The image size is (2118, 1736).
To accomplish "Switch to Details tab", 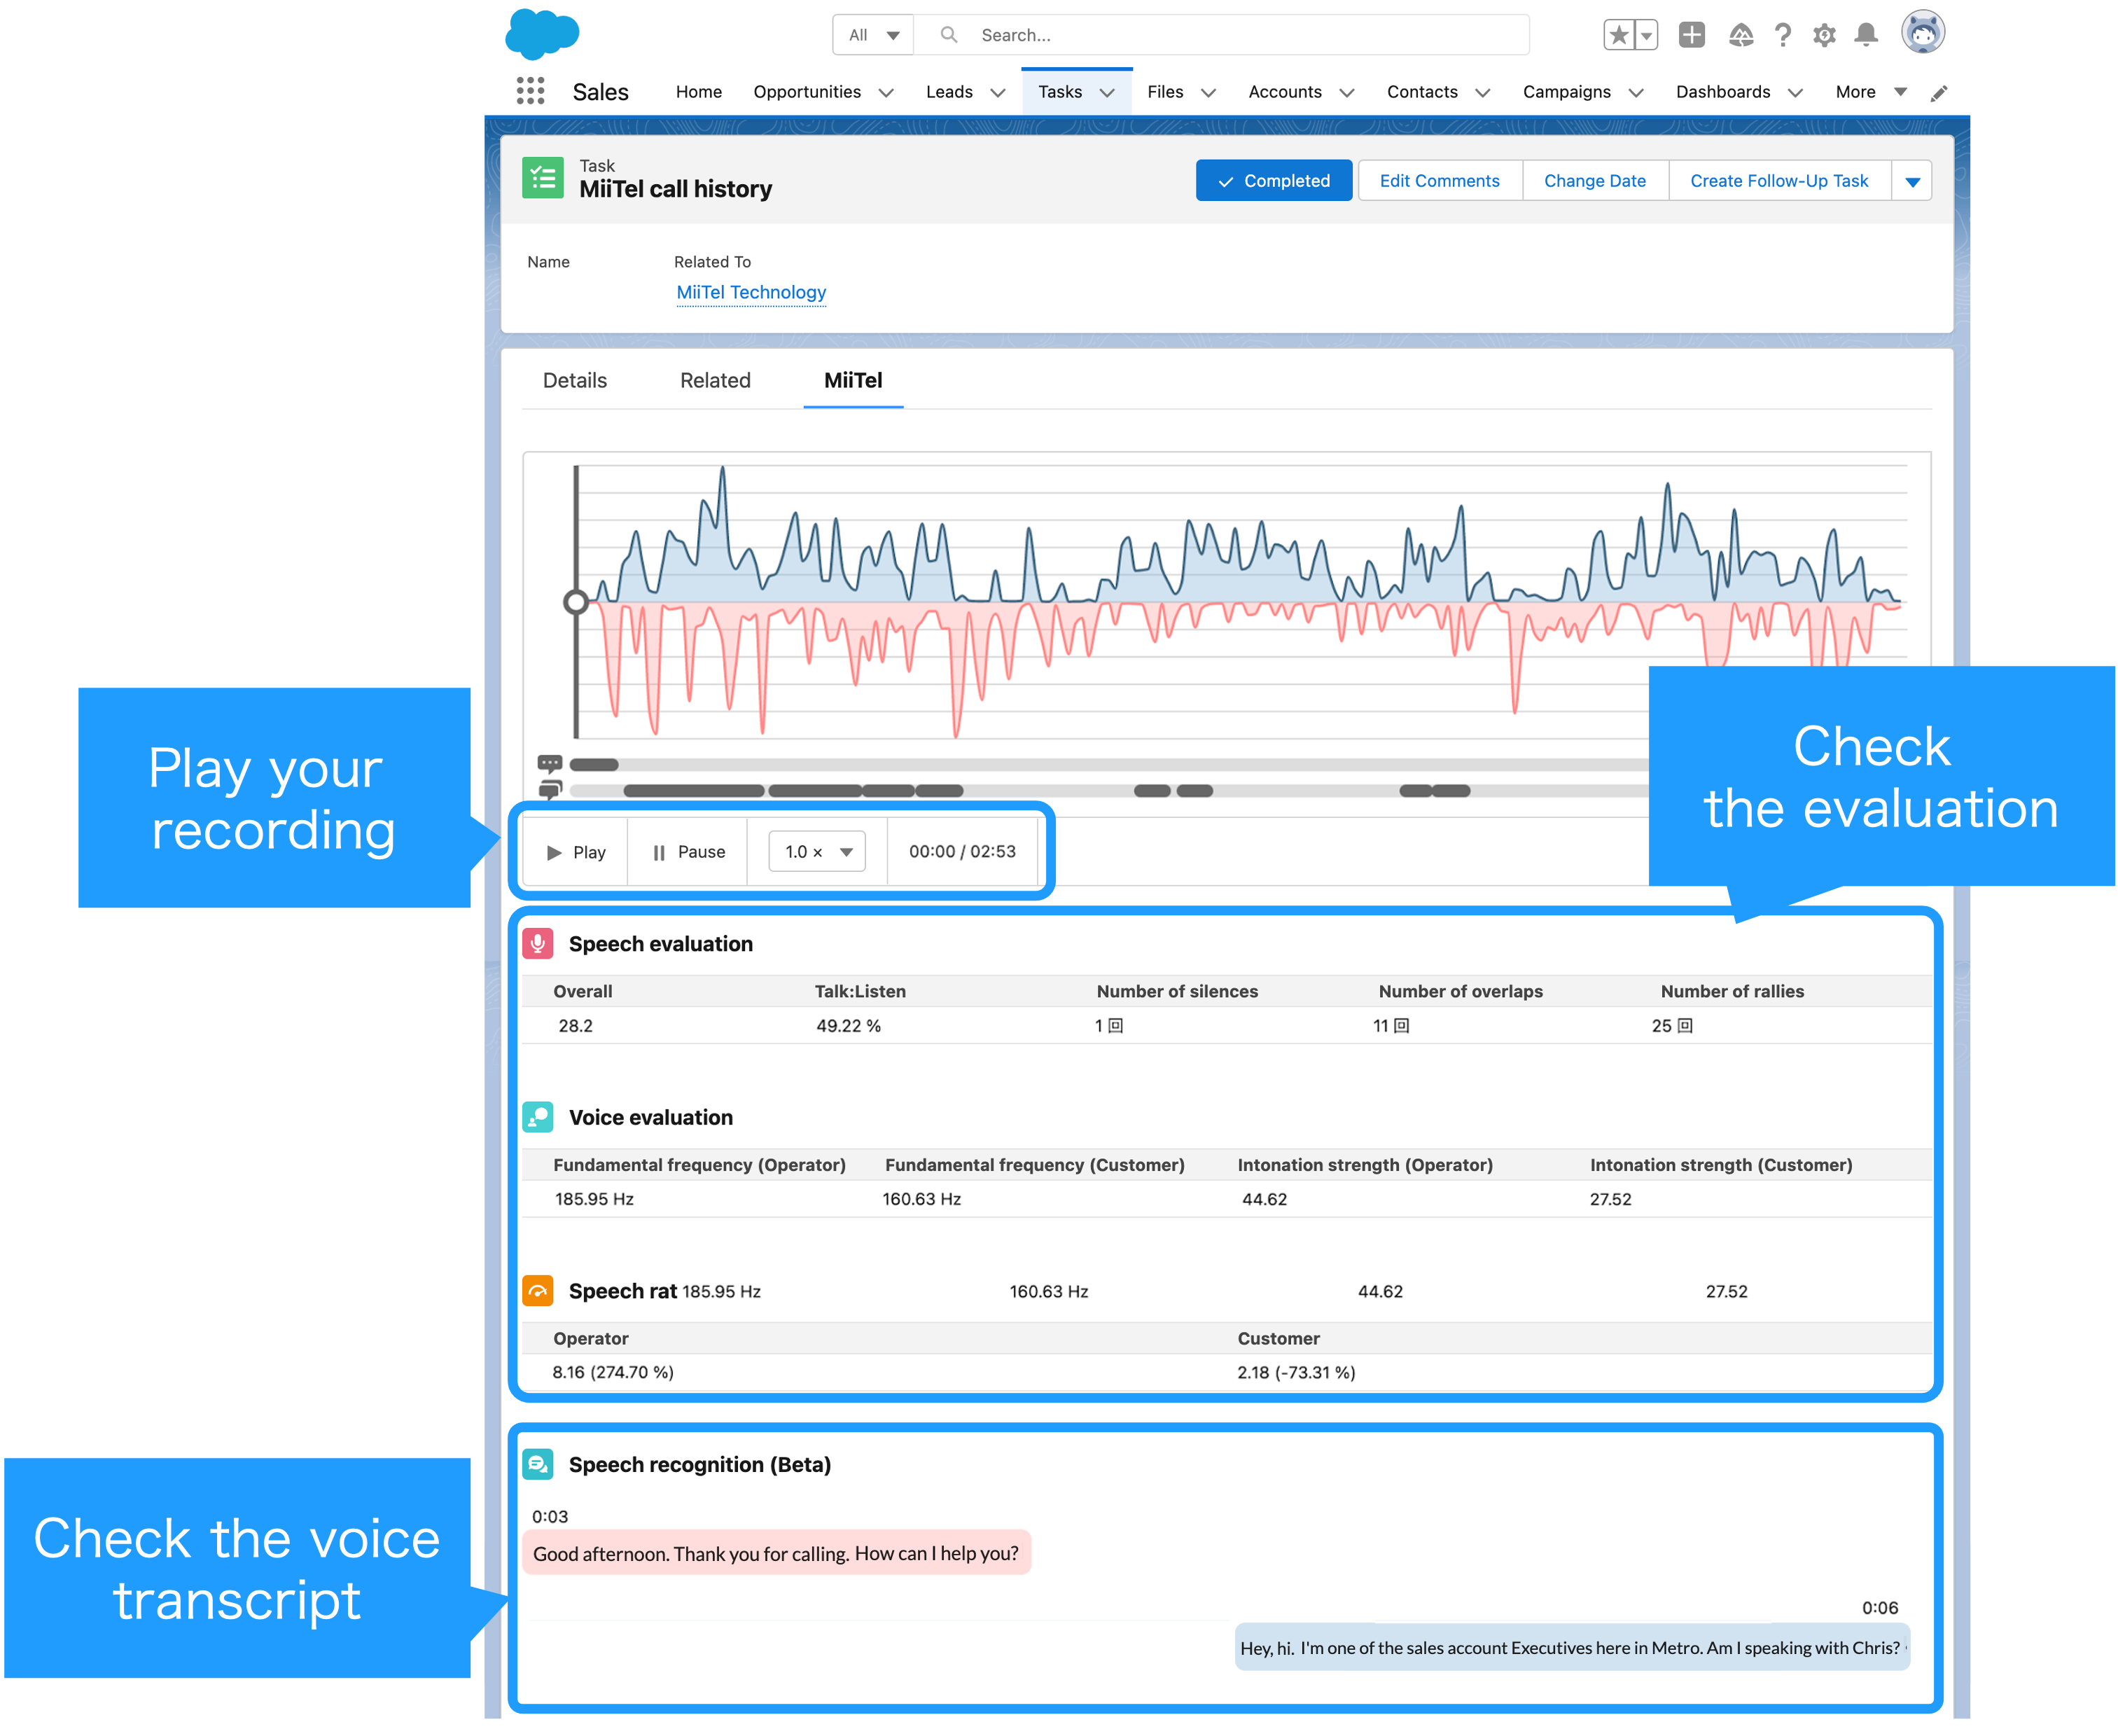I will tap(575, 380).
